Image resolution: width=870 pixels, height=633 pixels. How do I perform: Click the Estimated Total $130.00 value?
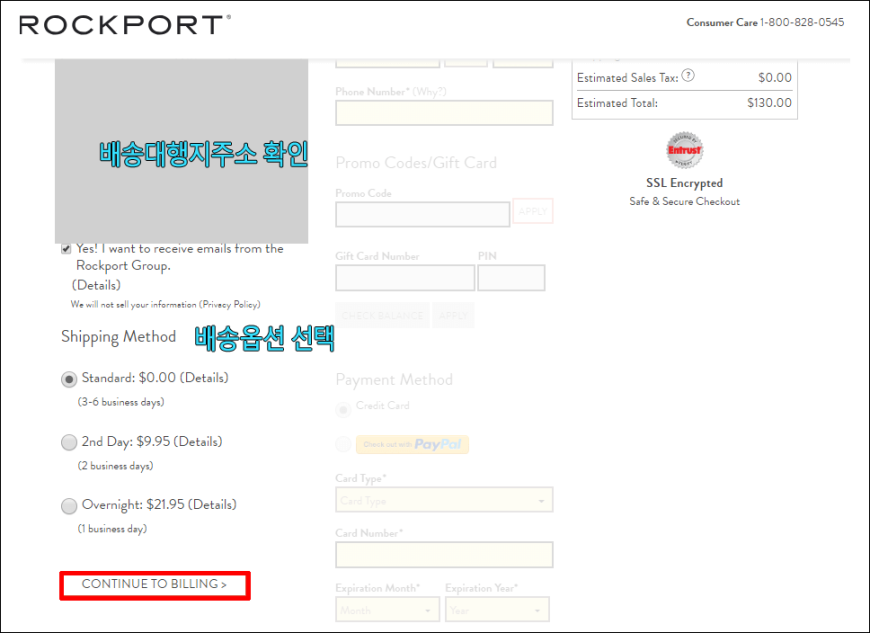[769, 103]
